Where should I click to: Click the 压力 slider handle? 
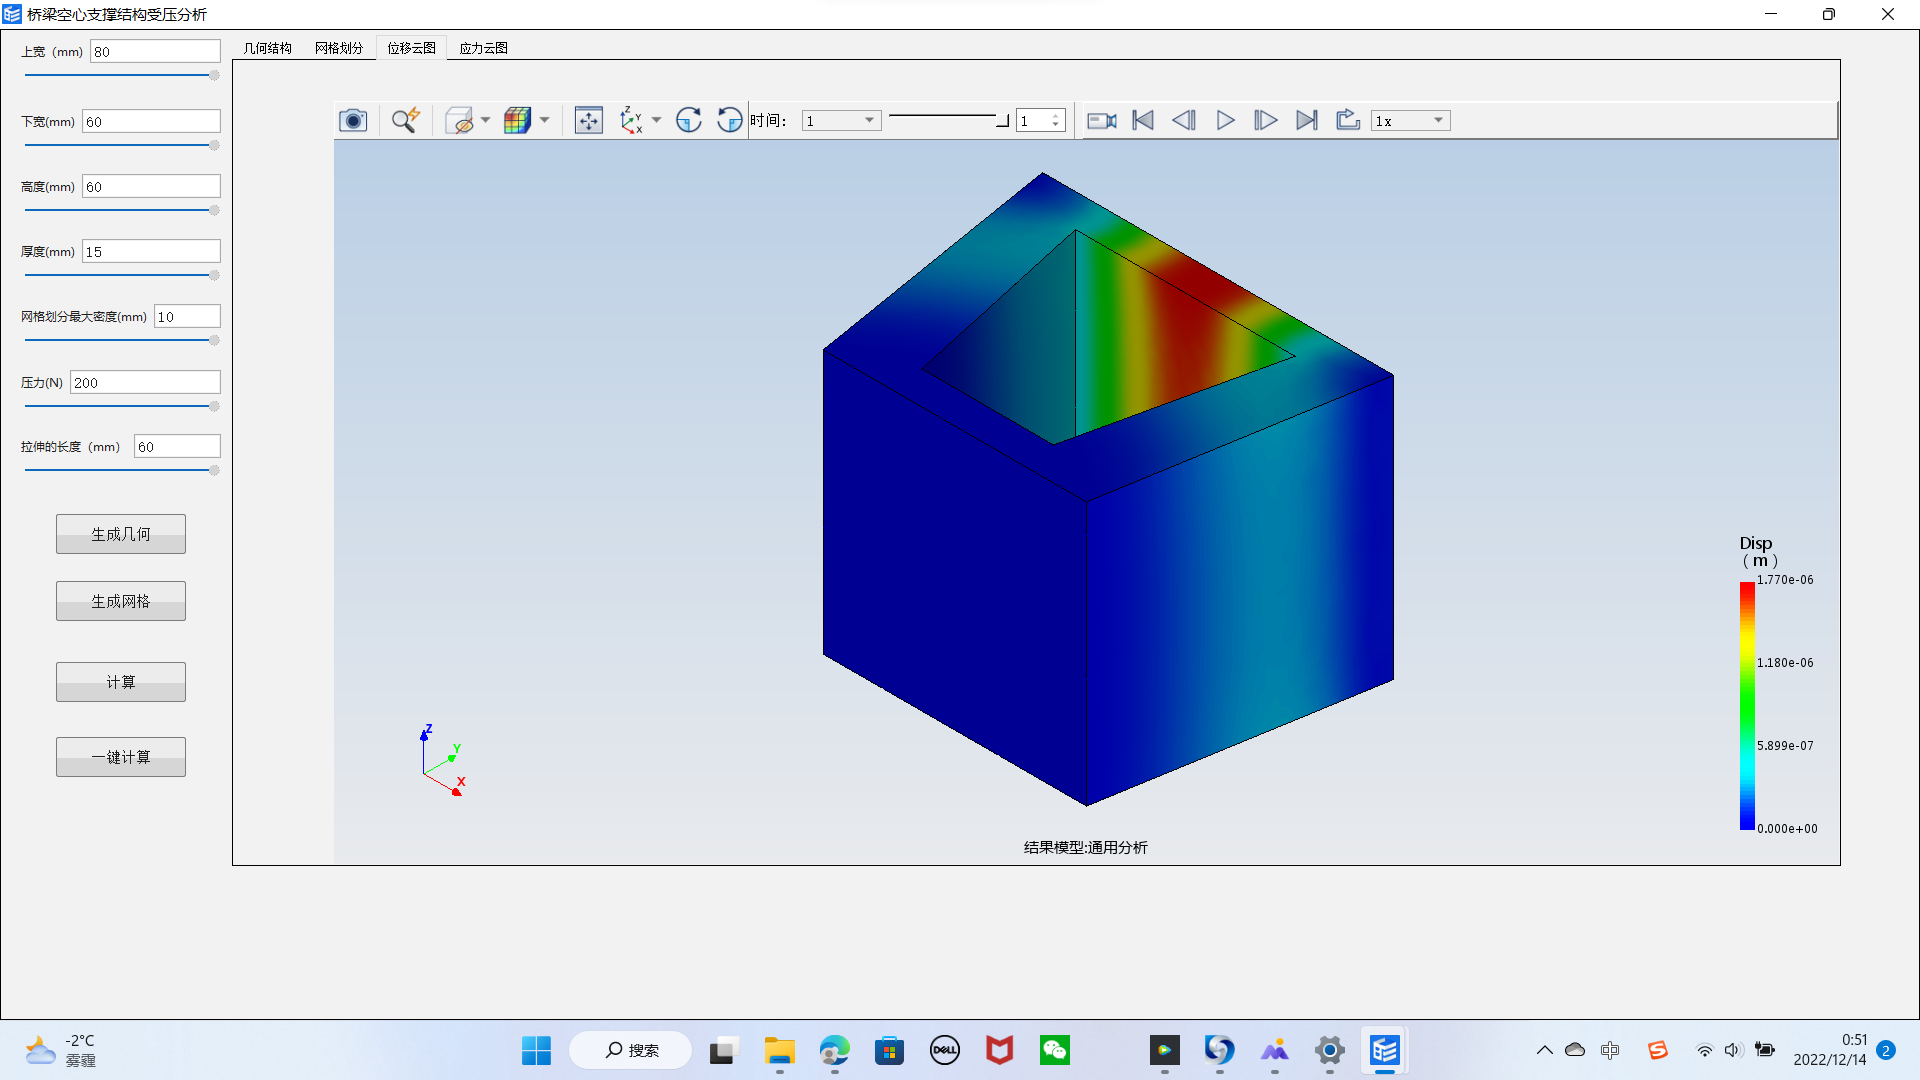[x=214, y=406]
